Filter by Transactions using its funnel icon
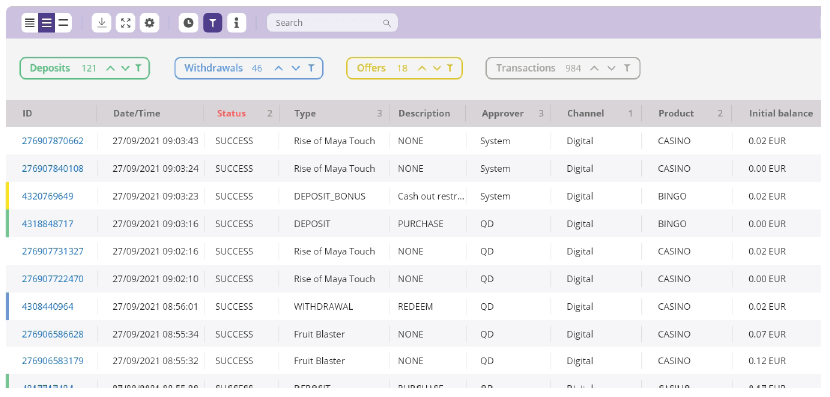The image size is (830, 397). pos(627,68)
